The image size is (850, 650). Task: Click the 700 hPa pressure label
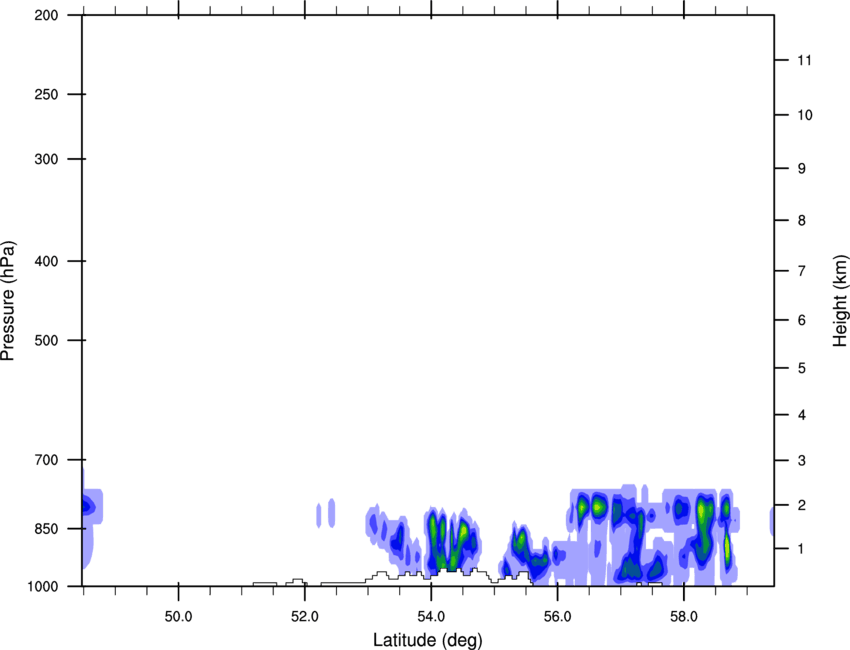coord(45,460)
